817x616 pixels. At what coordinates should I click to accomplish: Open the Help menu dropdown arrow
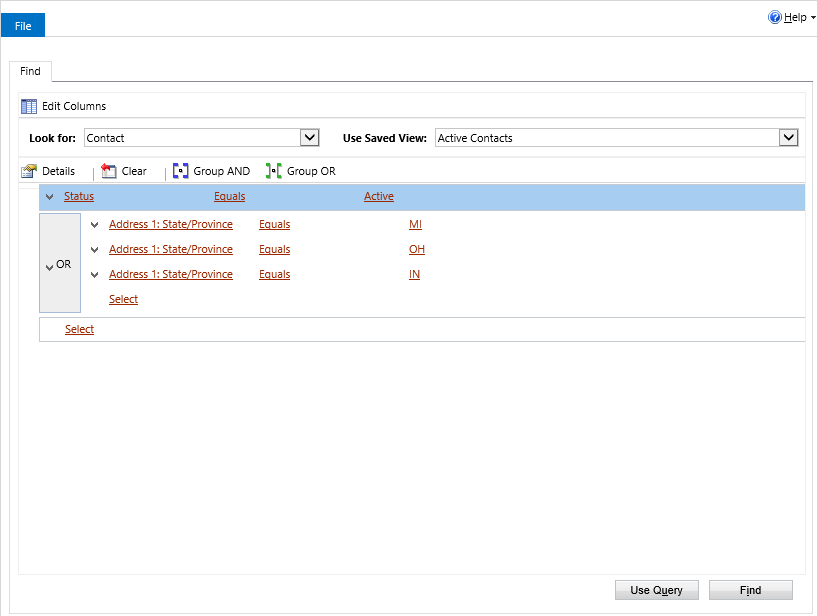813,18
